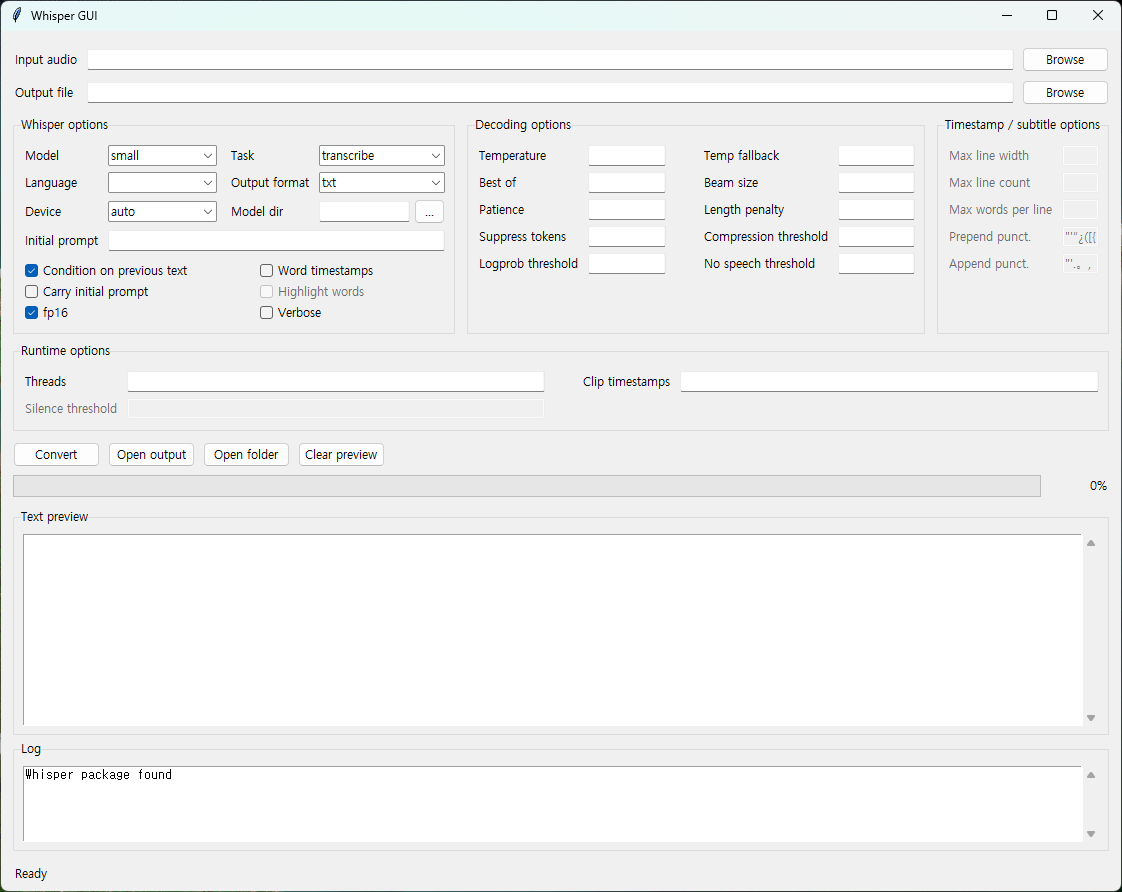Maximize the Whisper GUI window
Screen dimensions: 1122x892
pyautogui.click(x=1052, y=15)
